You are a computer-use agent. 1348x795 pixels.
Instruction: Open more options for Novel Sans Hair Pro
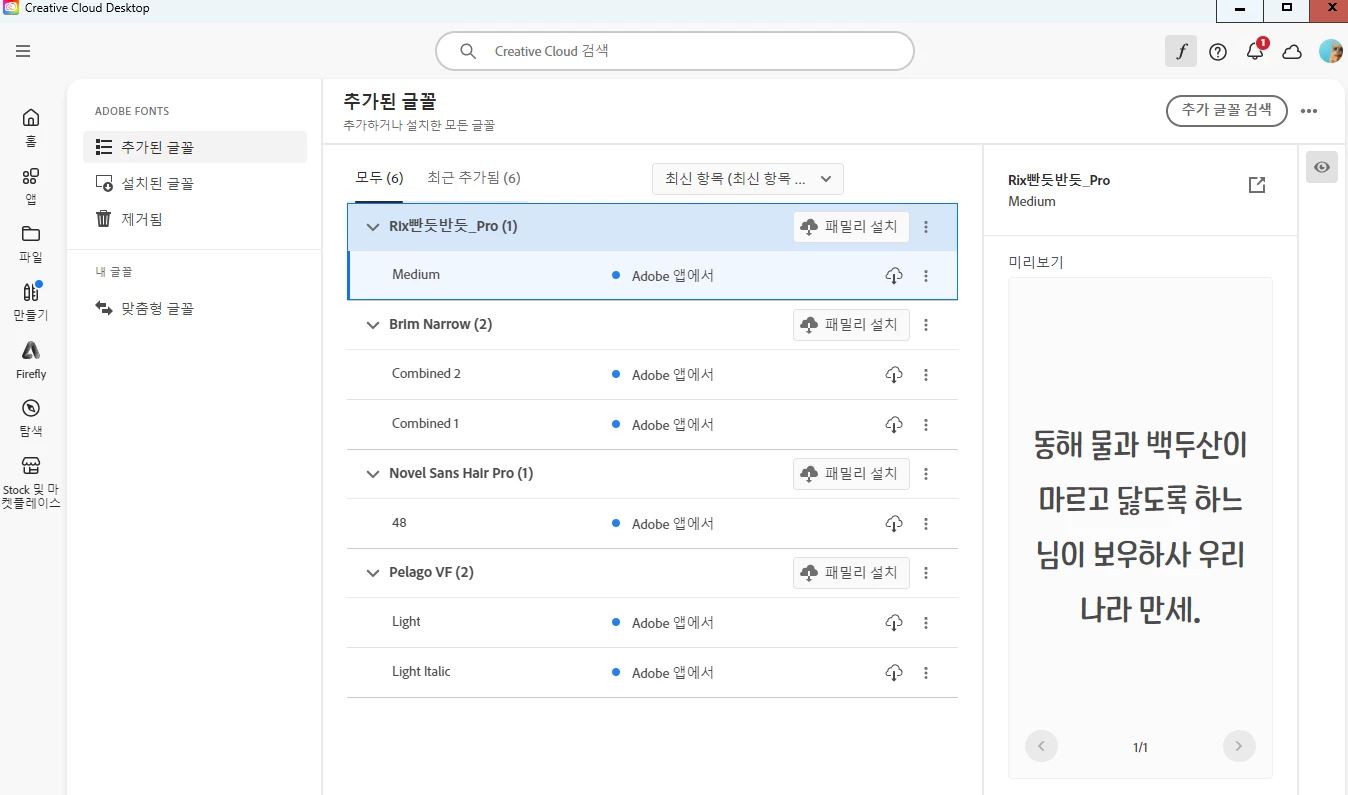coord(926,474)
